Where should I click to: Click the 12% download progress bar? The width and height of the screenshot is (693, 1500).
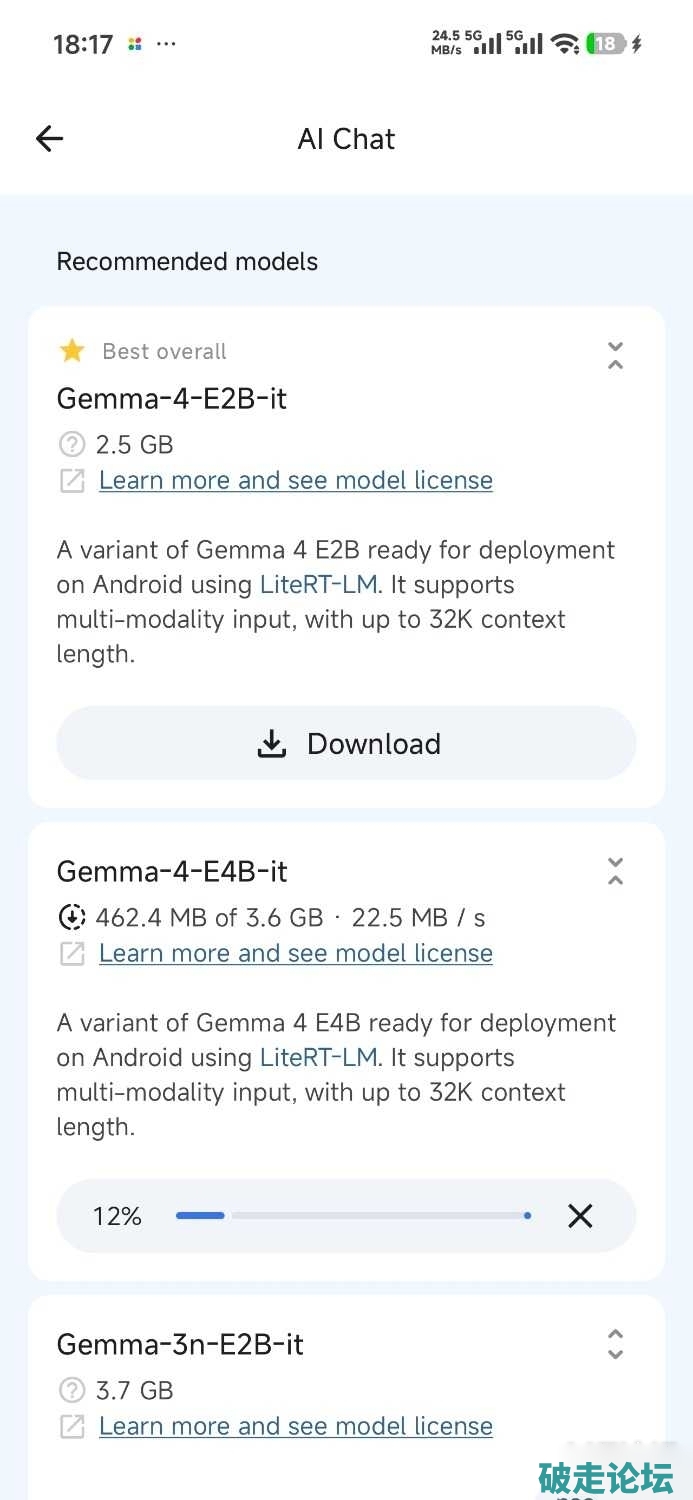(x=353, y=1216)
